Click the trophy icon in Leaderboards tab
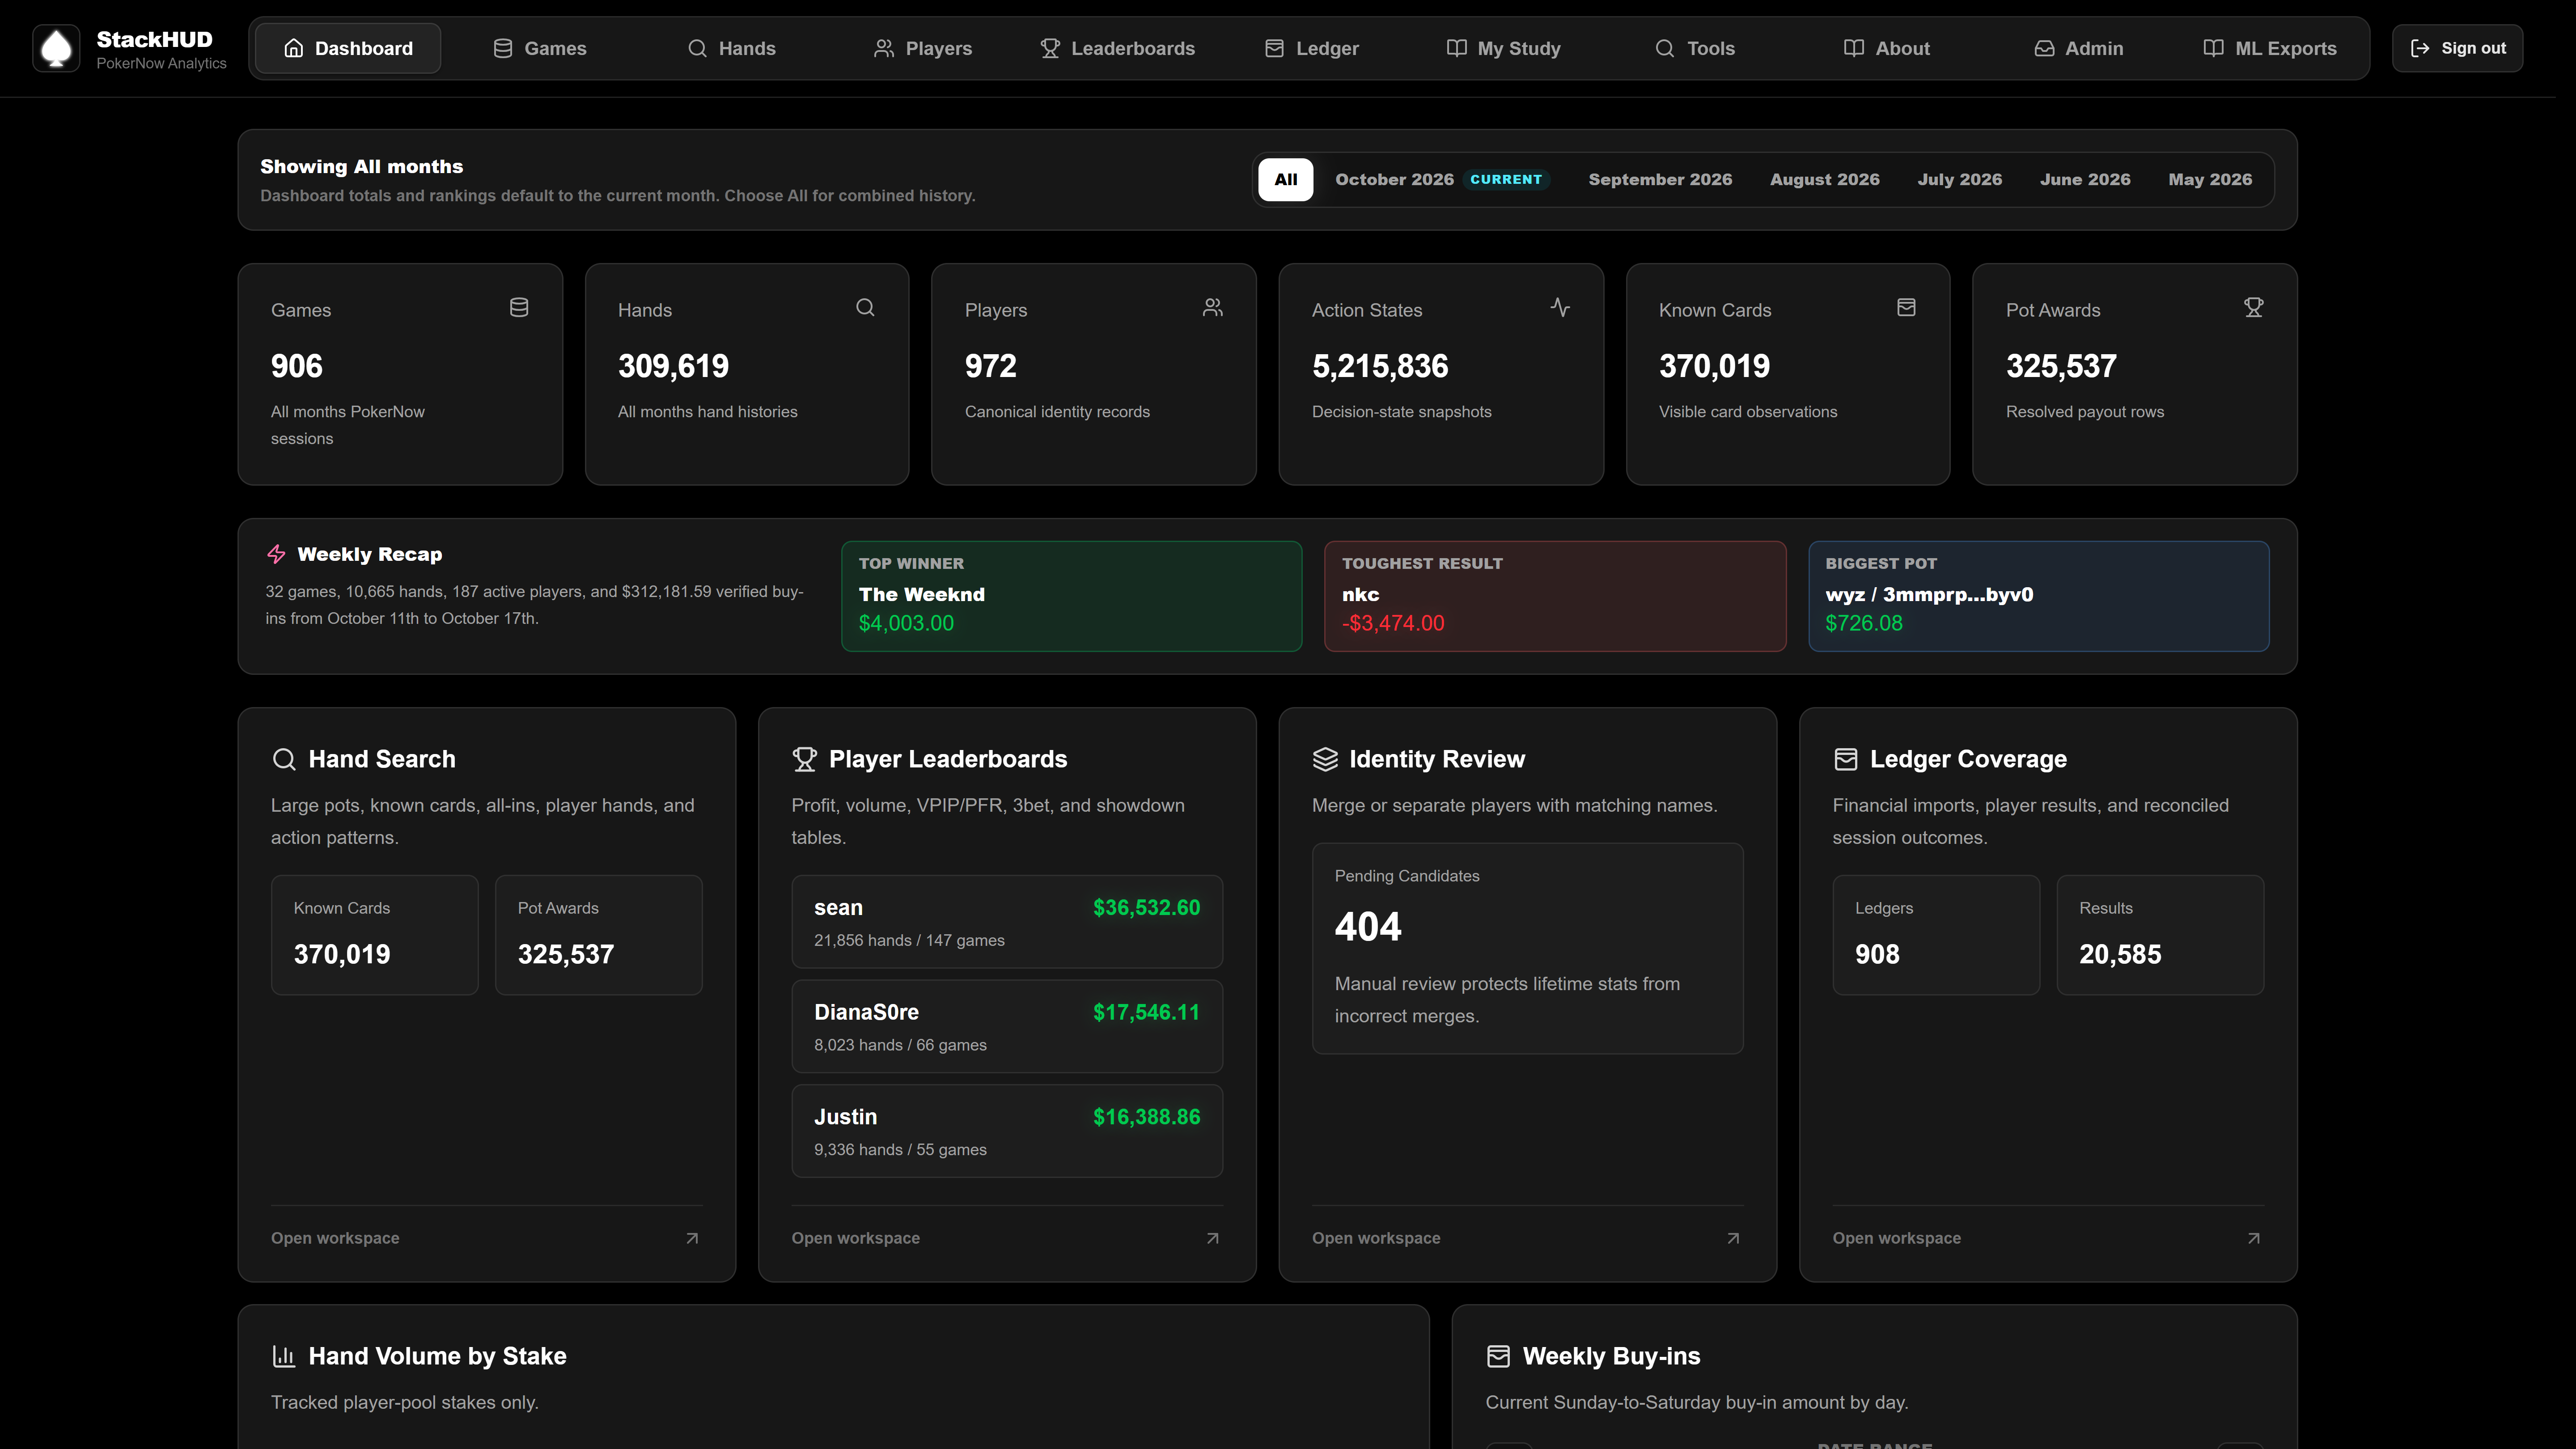This screenshot has height=1449, width=2576. 1049,48
